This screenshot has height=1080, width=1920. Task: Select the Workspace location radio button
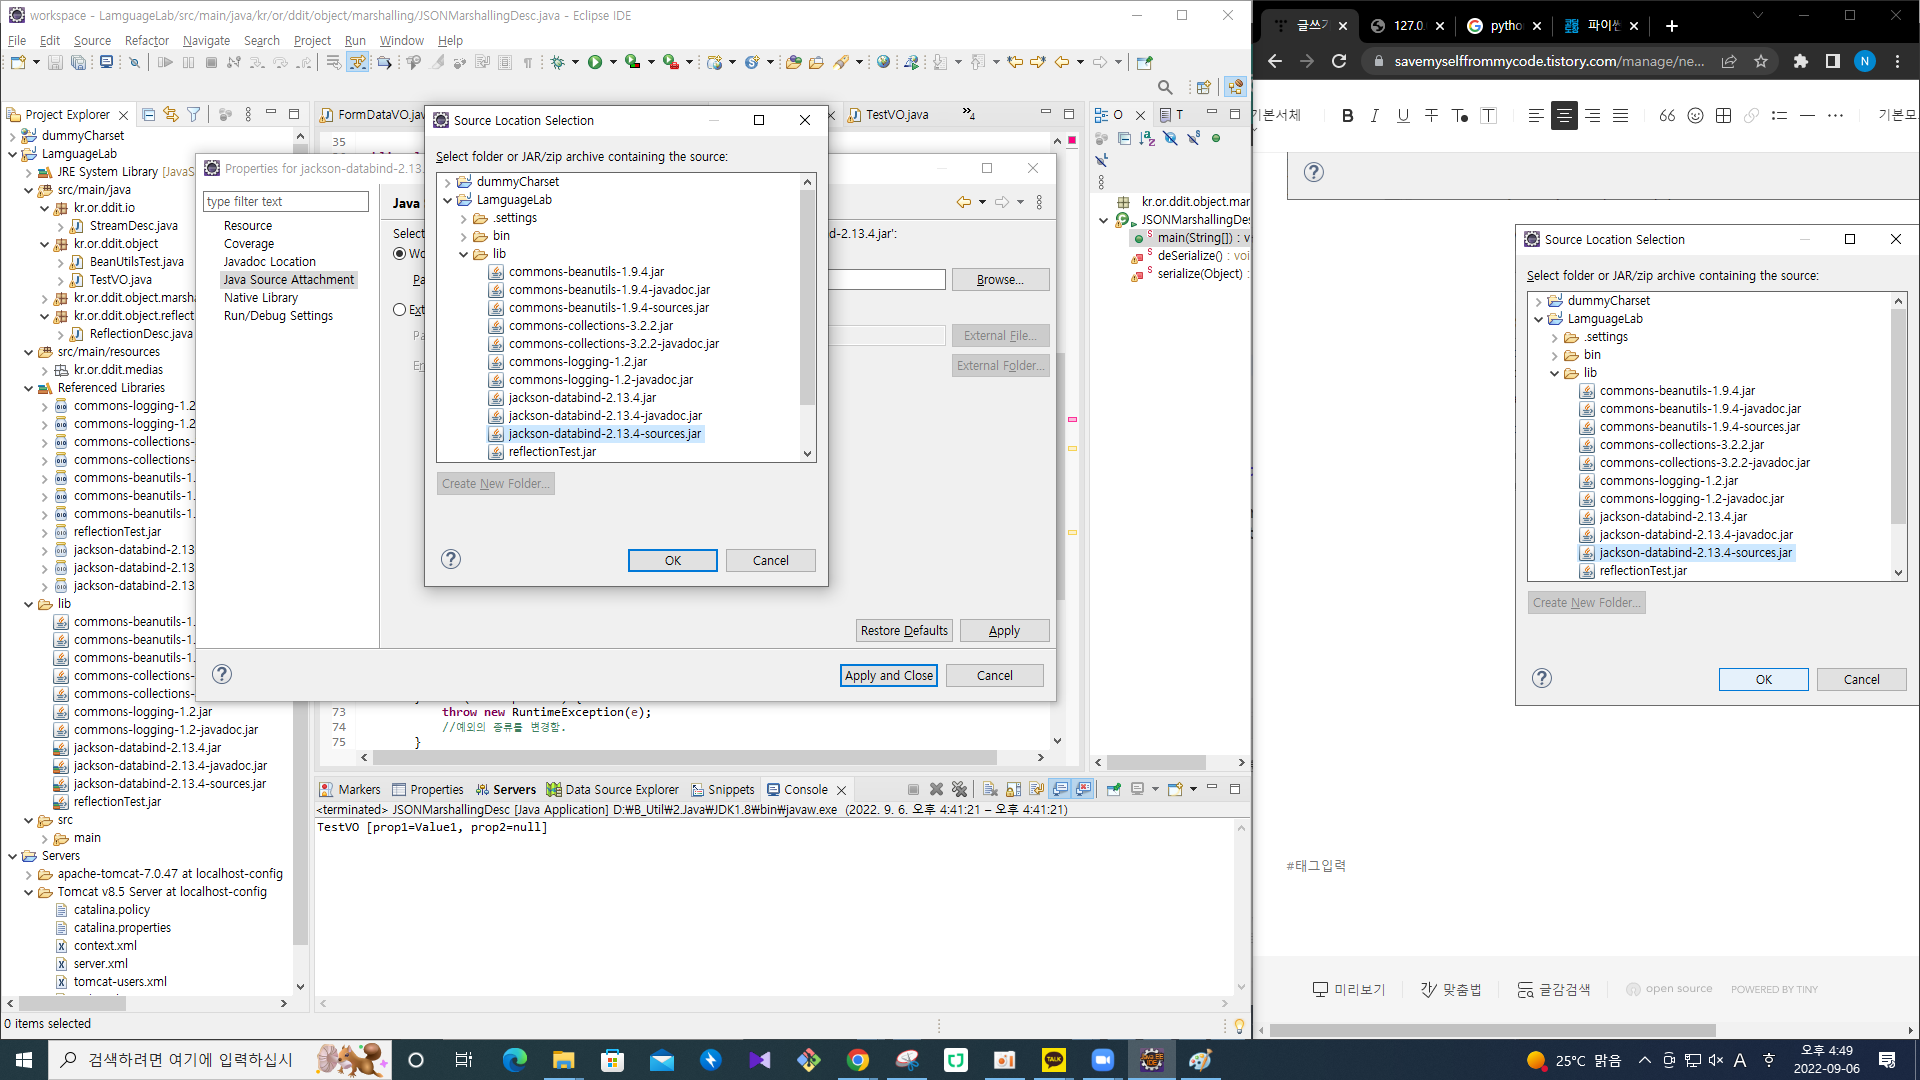pyautogui.click(x=400, y=254)
